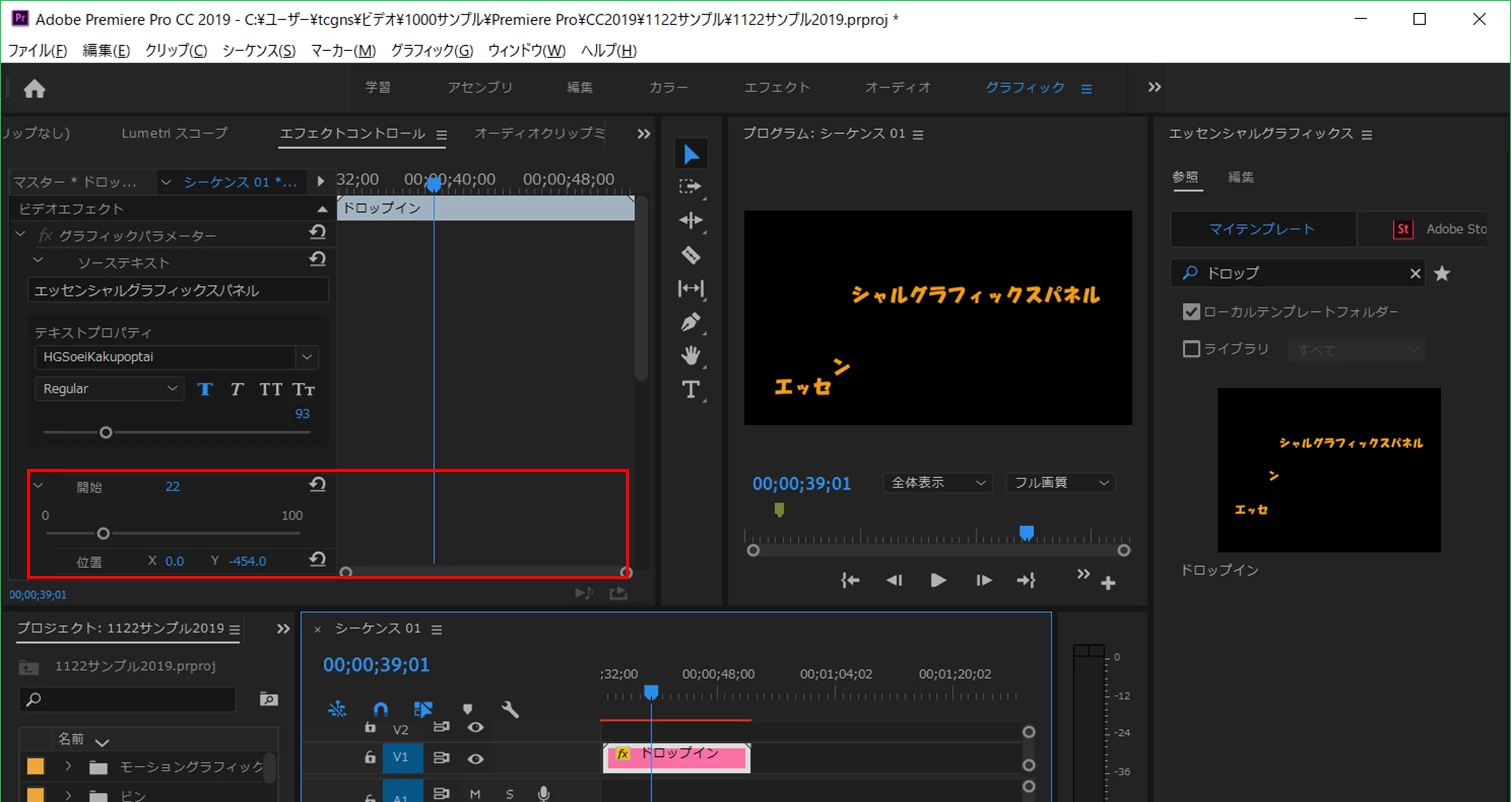Add a marker in the timeline

[467, 709]
